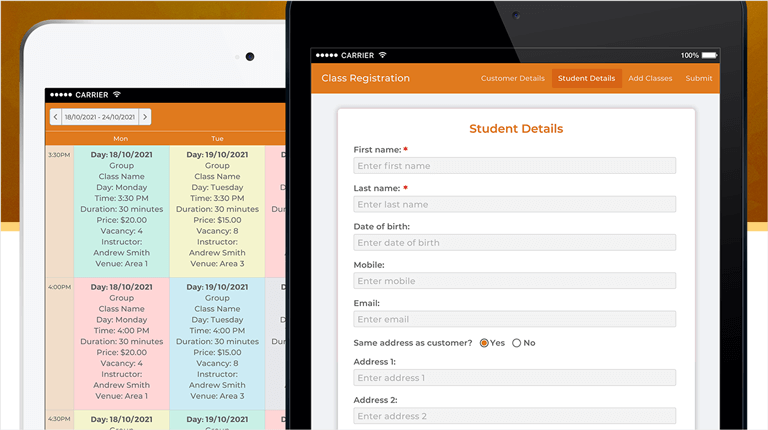Screen dimensions: 768x430
Task: Click the next week arrow
Action: pos(145,117)
